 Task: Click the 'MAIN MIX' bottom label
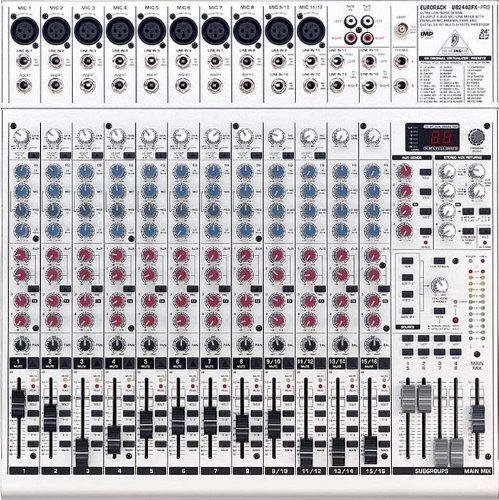pyautogui.click(x=477, y=471)
